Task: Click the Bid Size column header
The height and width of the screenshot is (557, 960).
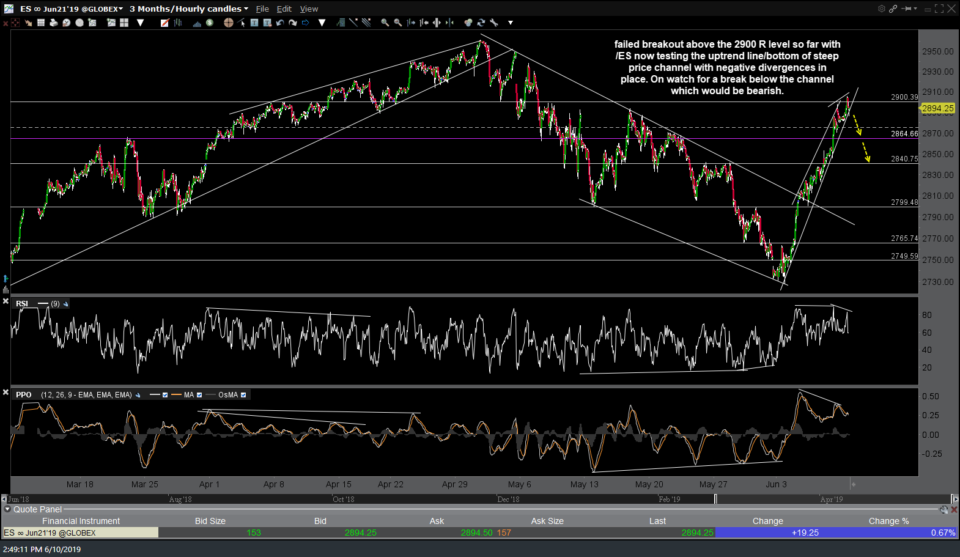Action: pyautogui.click(x=210, y=521)
